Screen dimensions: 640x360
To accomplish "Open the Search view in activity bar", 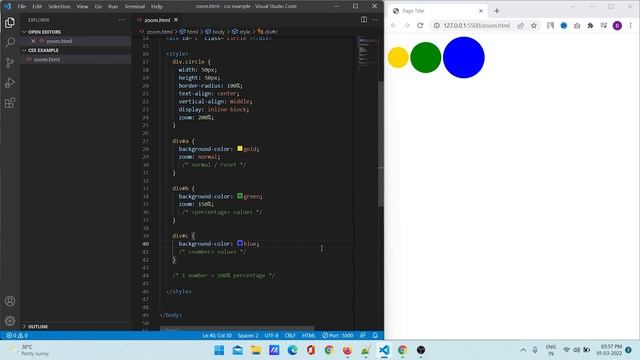I will pos(10,42).
